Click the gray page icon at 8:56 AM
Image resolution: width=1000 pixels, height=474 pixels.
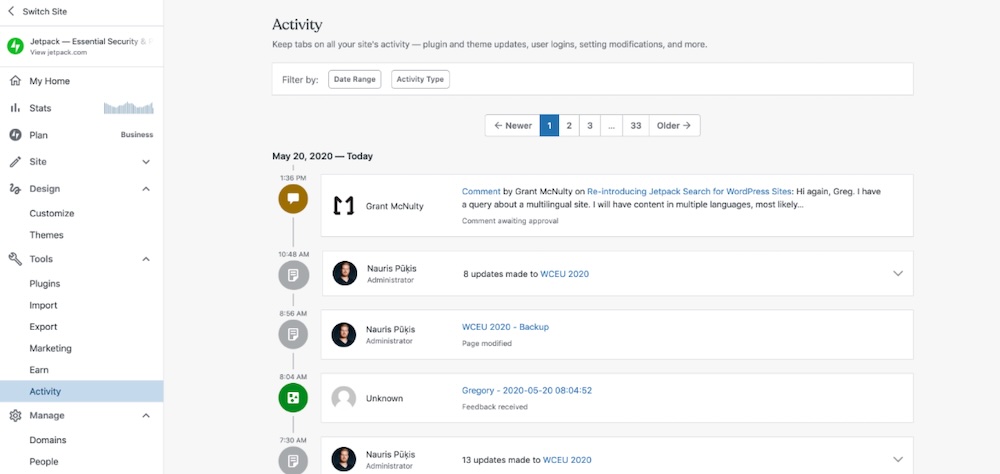tap(293, 334)
